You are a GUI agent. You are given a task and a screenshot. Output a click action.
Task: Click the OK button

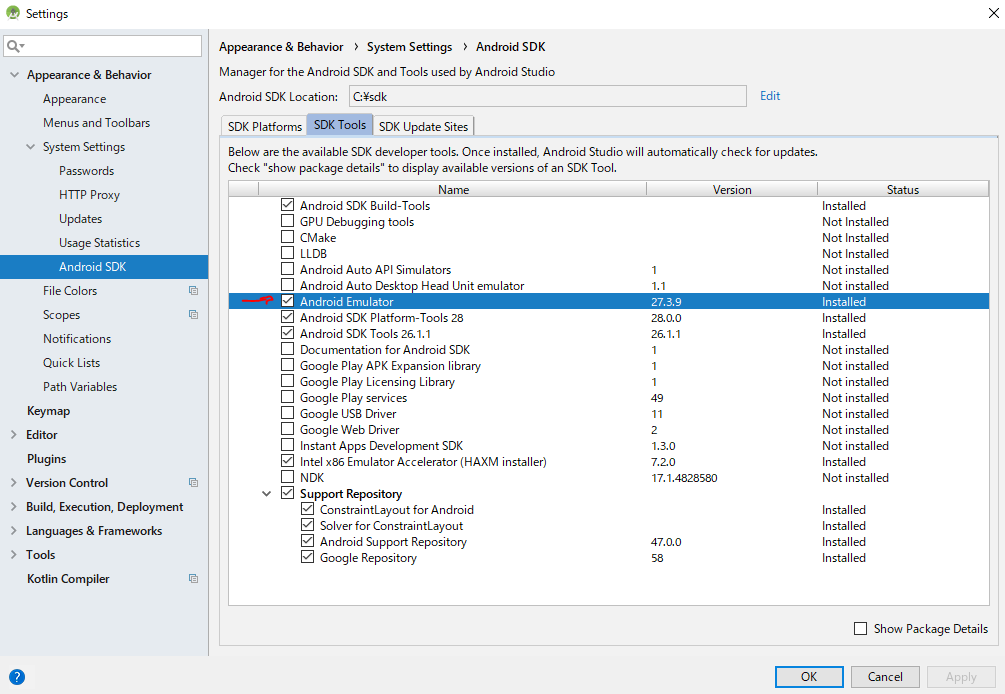point(809,677)
